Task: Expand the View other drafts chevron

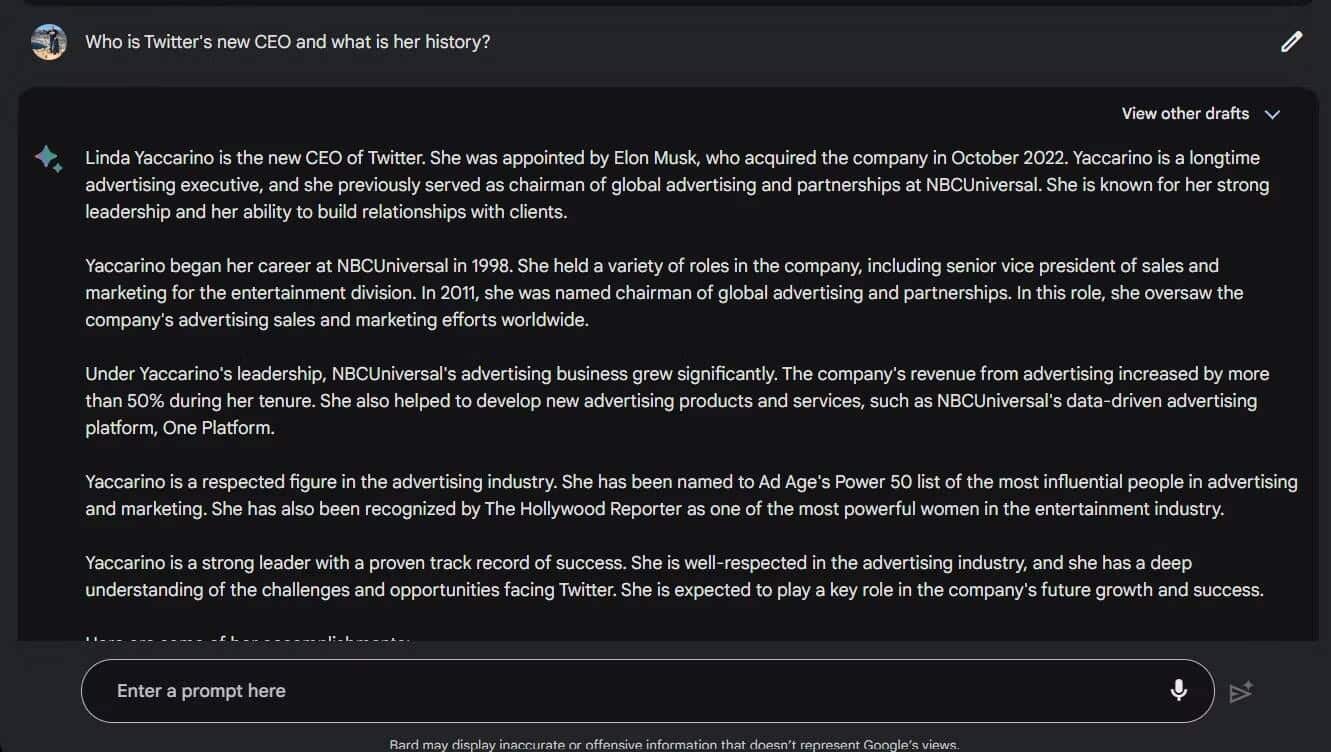Action: point(1272,114)
